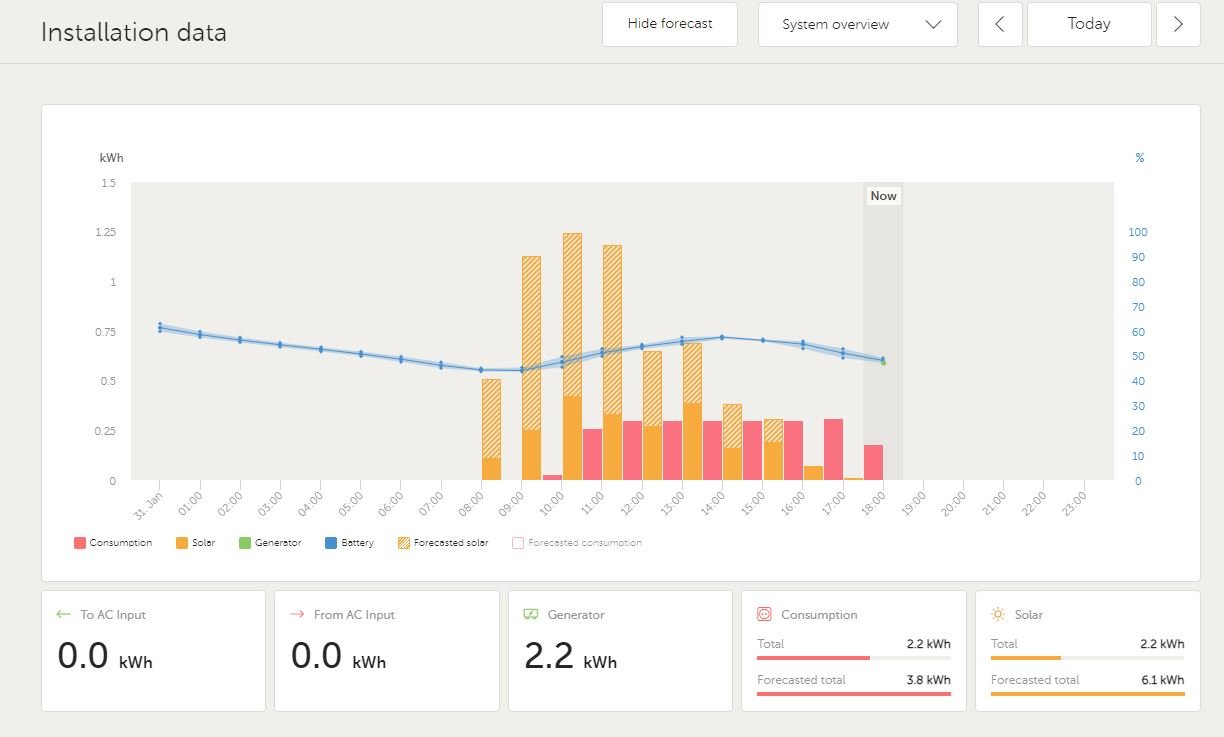Click the green To AC Input arrow icon
This screenshot has height=737, width=1224.
[x=64, y=614]
